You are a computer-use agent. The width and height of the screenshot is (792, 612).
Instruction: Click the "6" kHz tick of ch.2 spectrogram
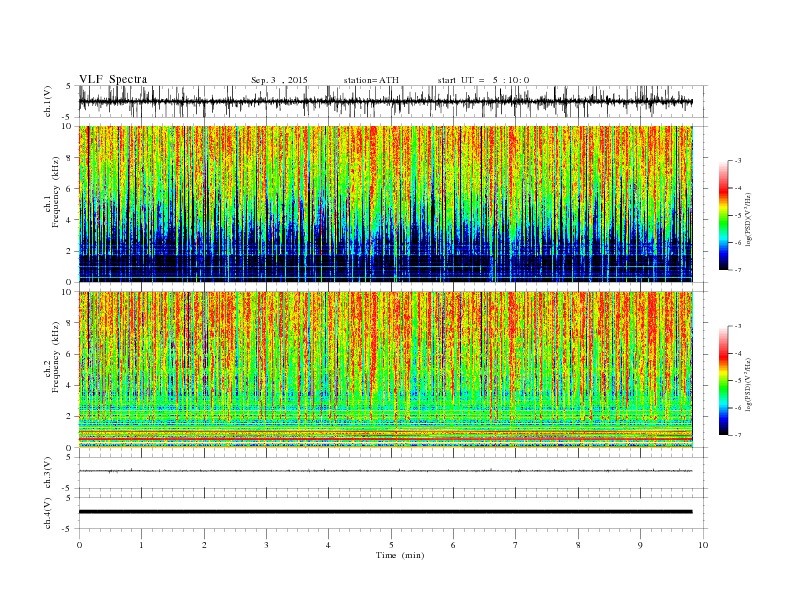click(x=69, y=354)
